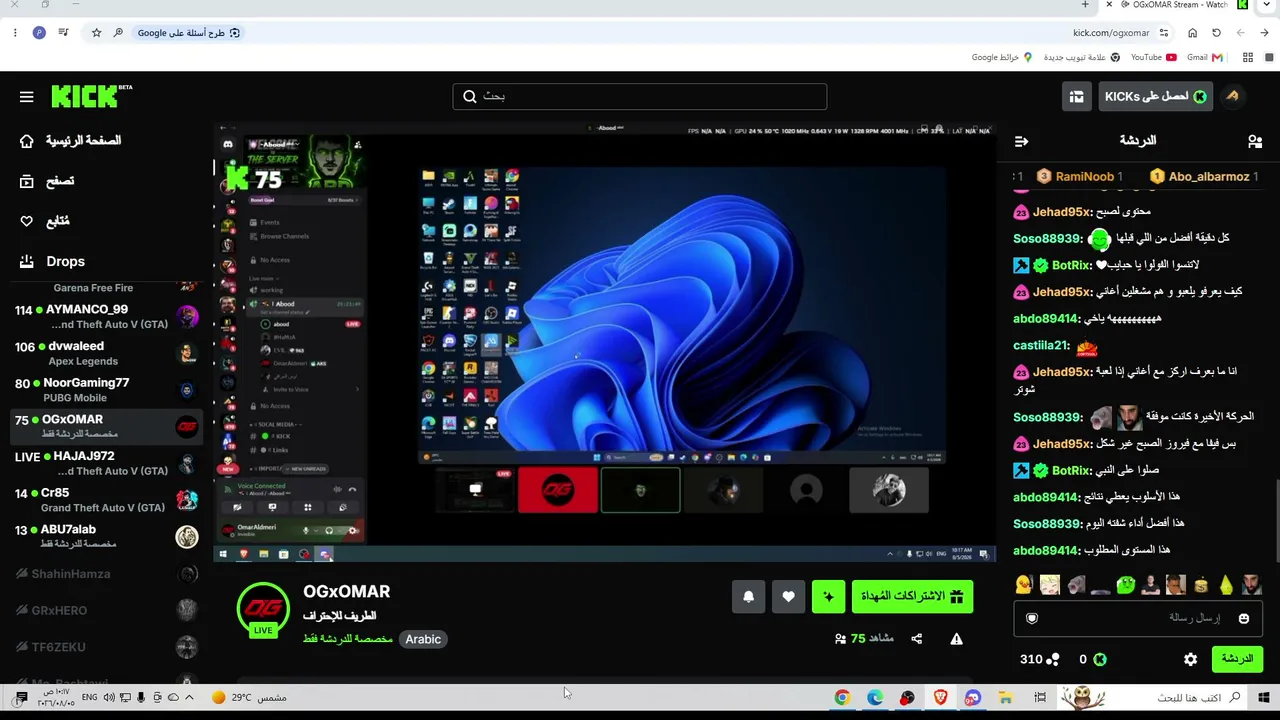Screen dimensions: 1280x720
Task: Open the Google Maps bookmark
Action: click(1001, 58)
